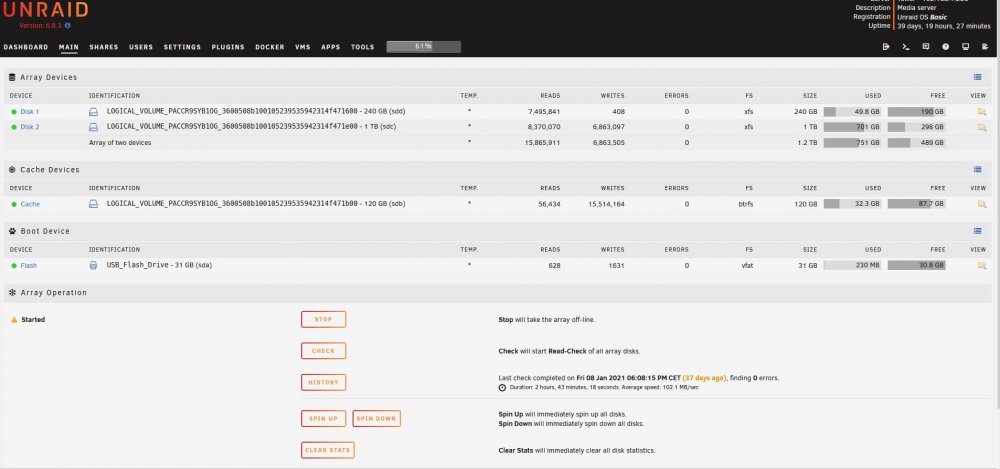Click green status dot for Cache
The height and width of the screenshot is (469, 1000).
tap(14, 204)
